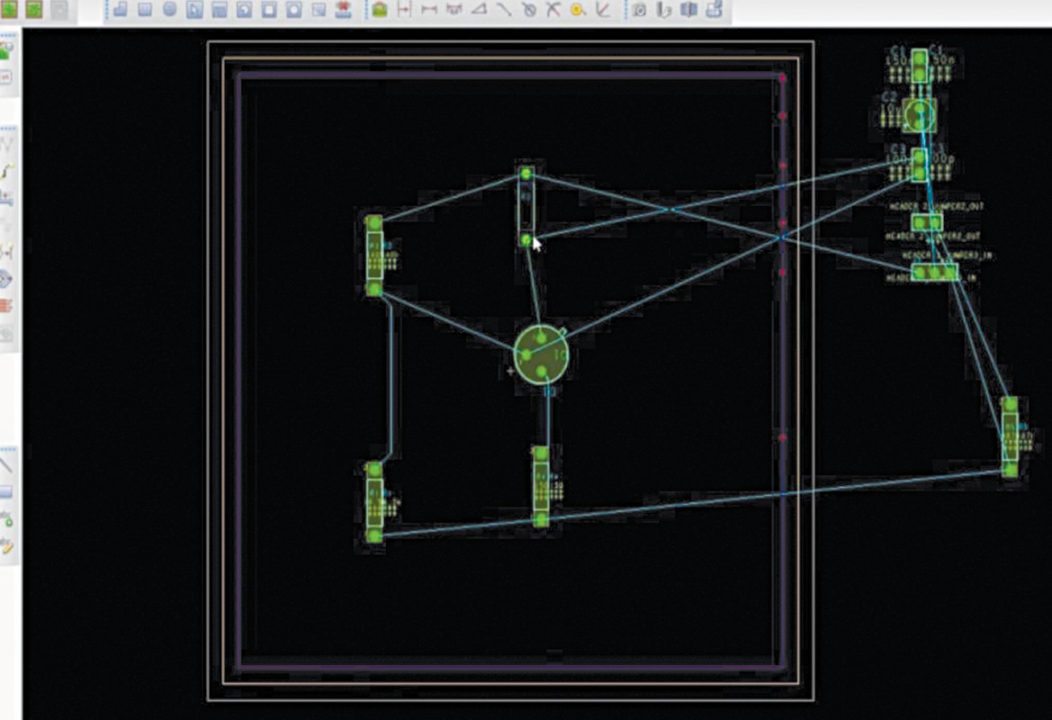This screenshot has width=1052, height=720.
Task: Select the round transistor component at board center
Action: pyautogui.click(x=541, y=353)
